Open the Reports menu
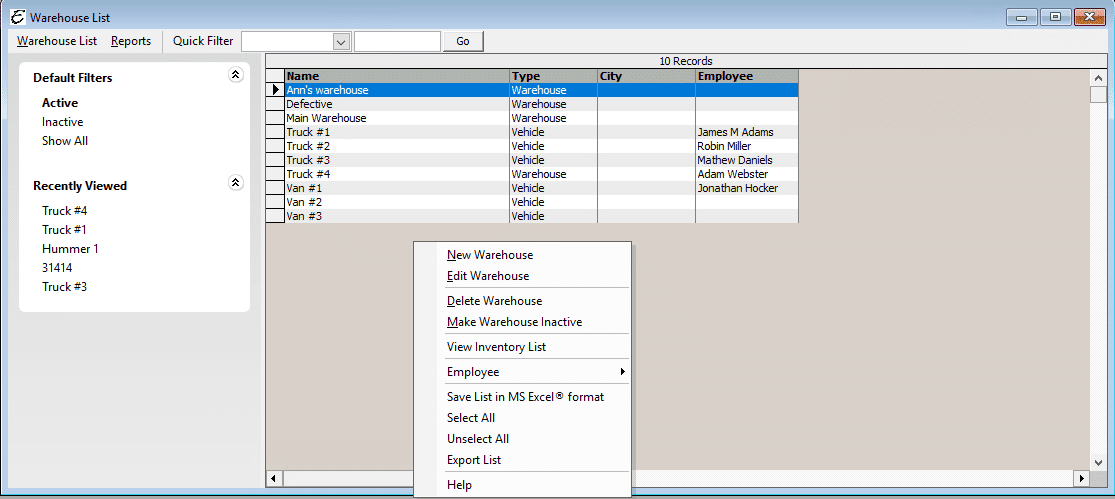 click(x=131, y=41)
